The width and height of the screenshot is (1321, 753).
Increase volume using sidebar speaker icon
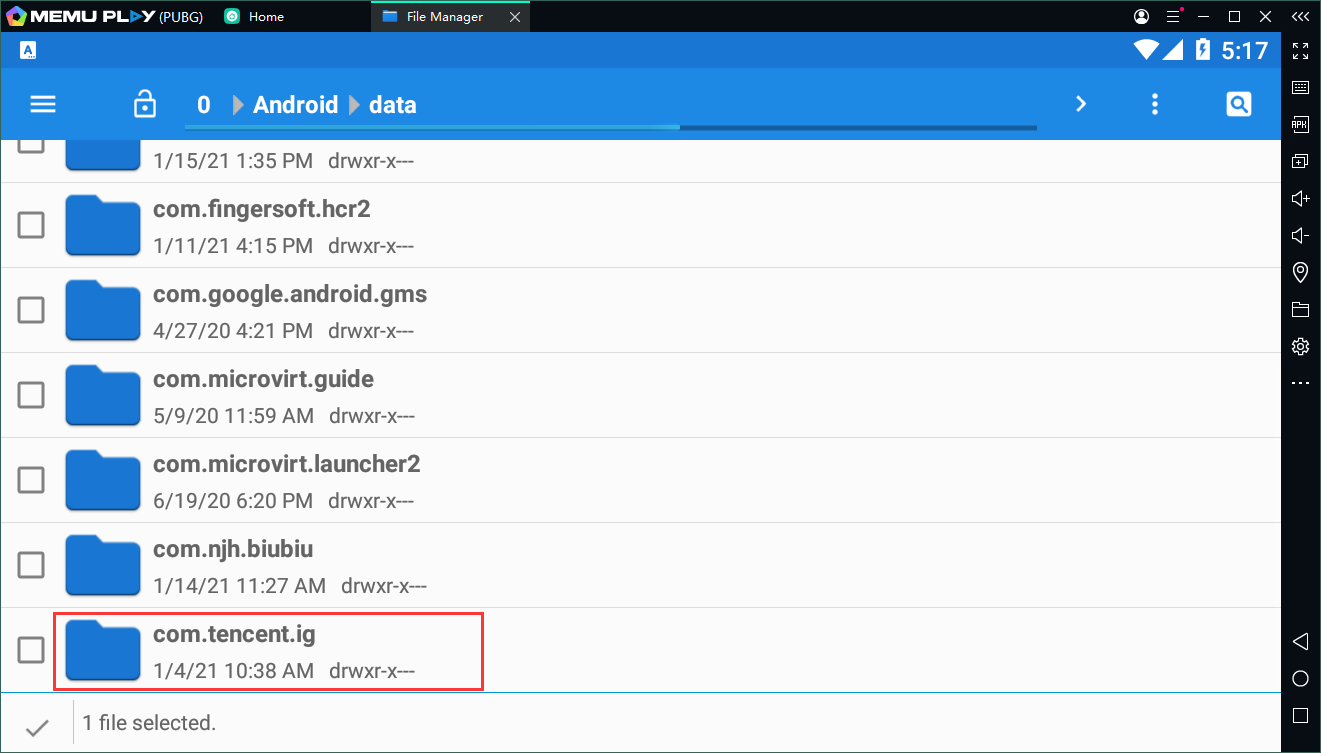click(x=1300, y=198)
